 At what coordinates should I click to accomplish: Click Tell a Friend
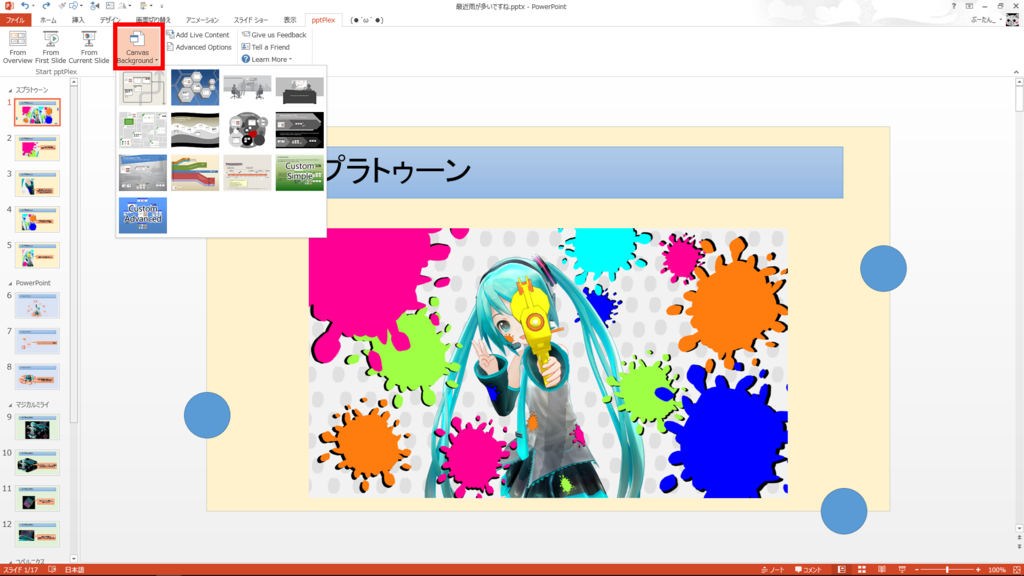click(x=266, y=47)
